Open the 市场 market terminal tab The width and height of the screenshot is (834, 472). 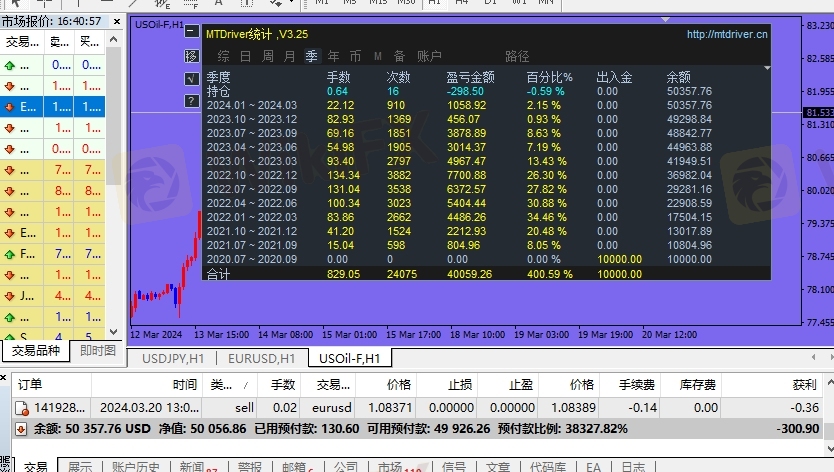coord(390,467)
